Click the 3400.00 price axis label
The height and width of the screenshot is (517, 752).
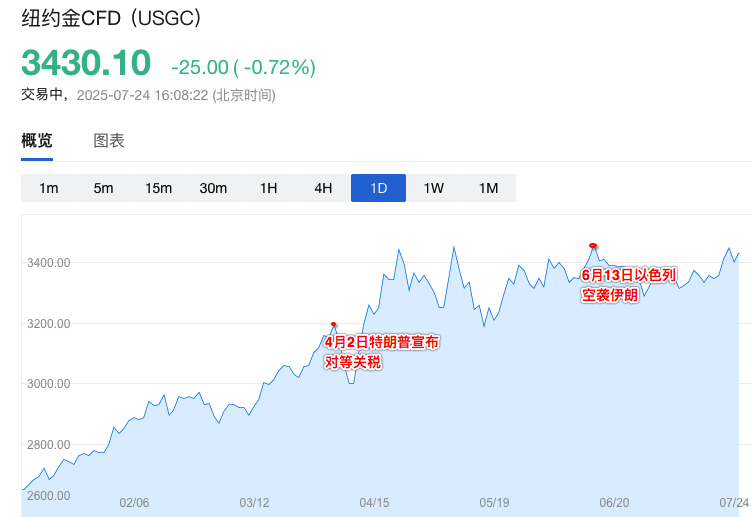click(x=48, y=263)
